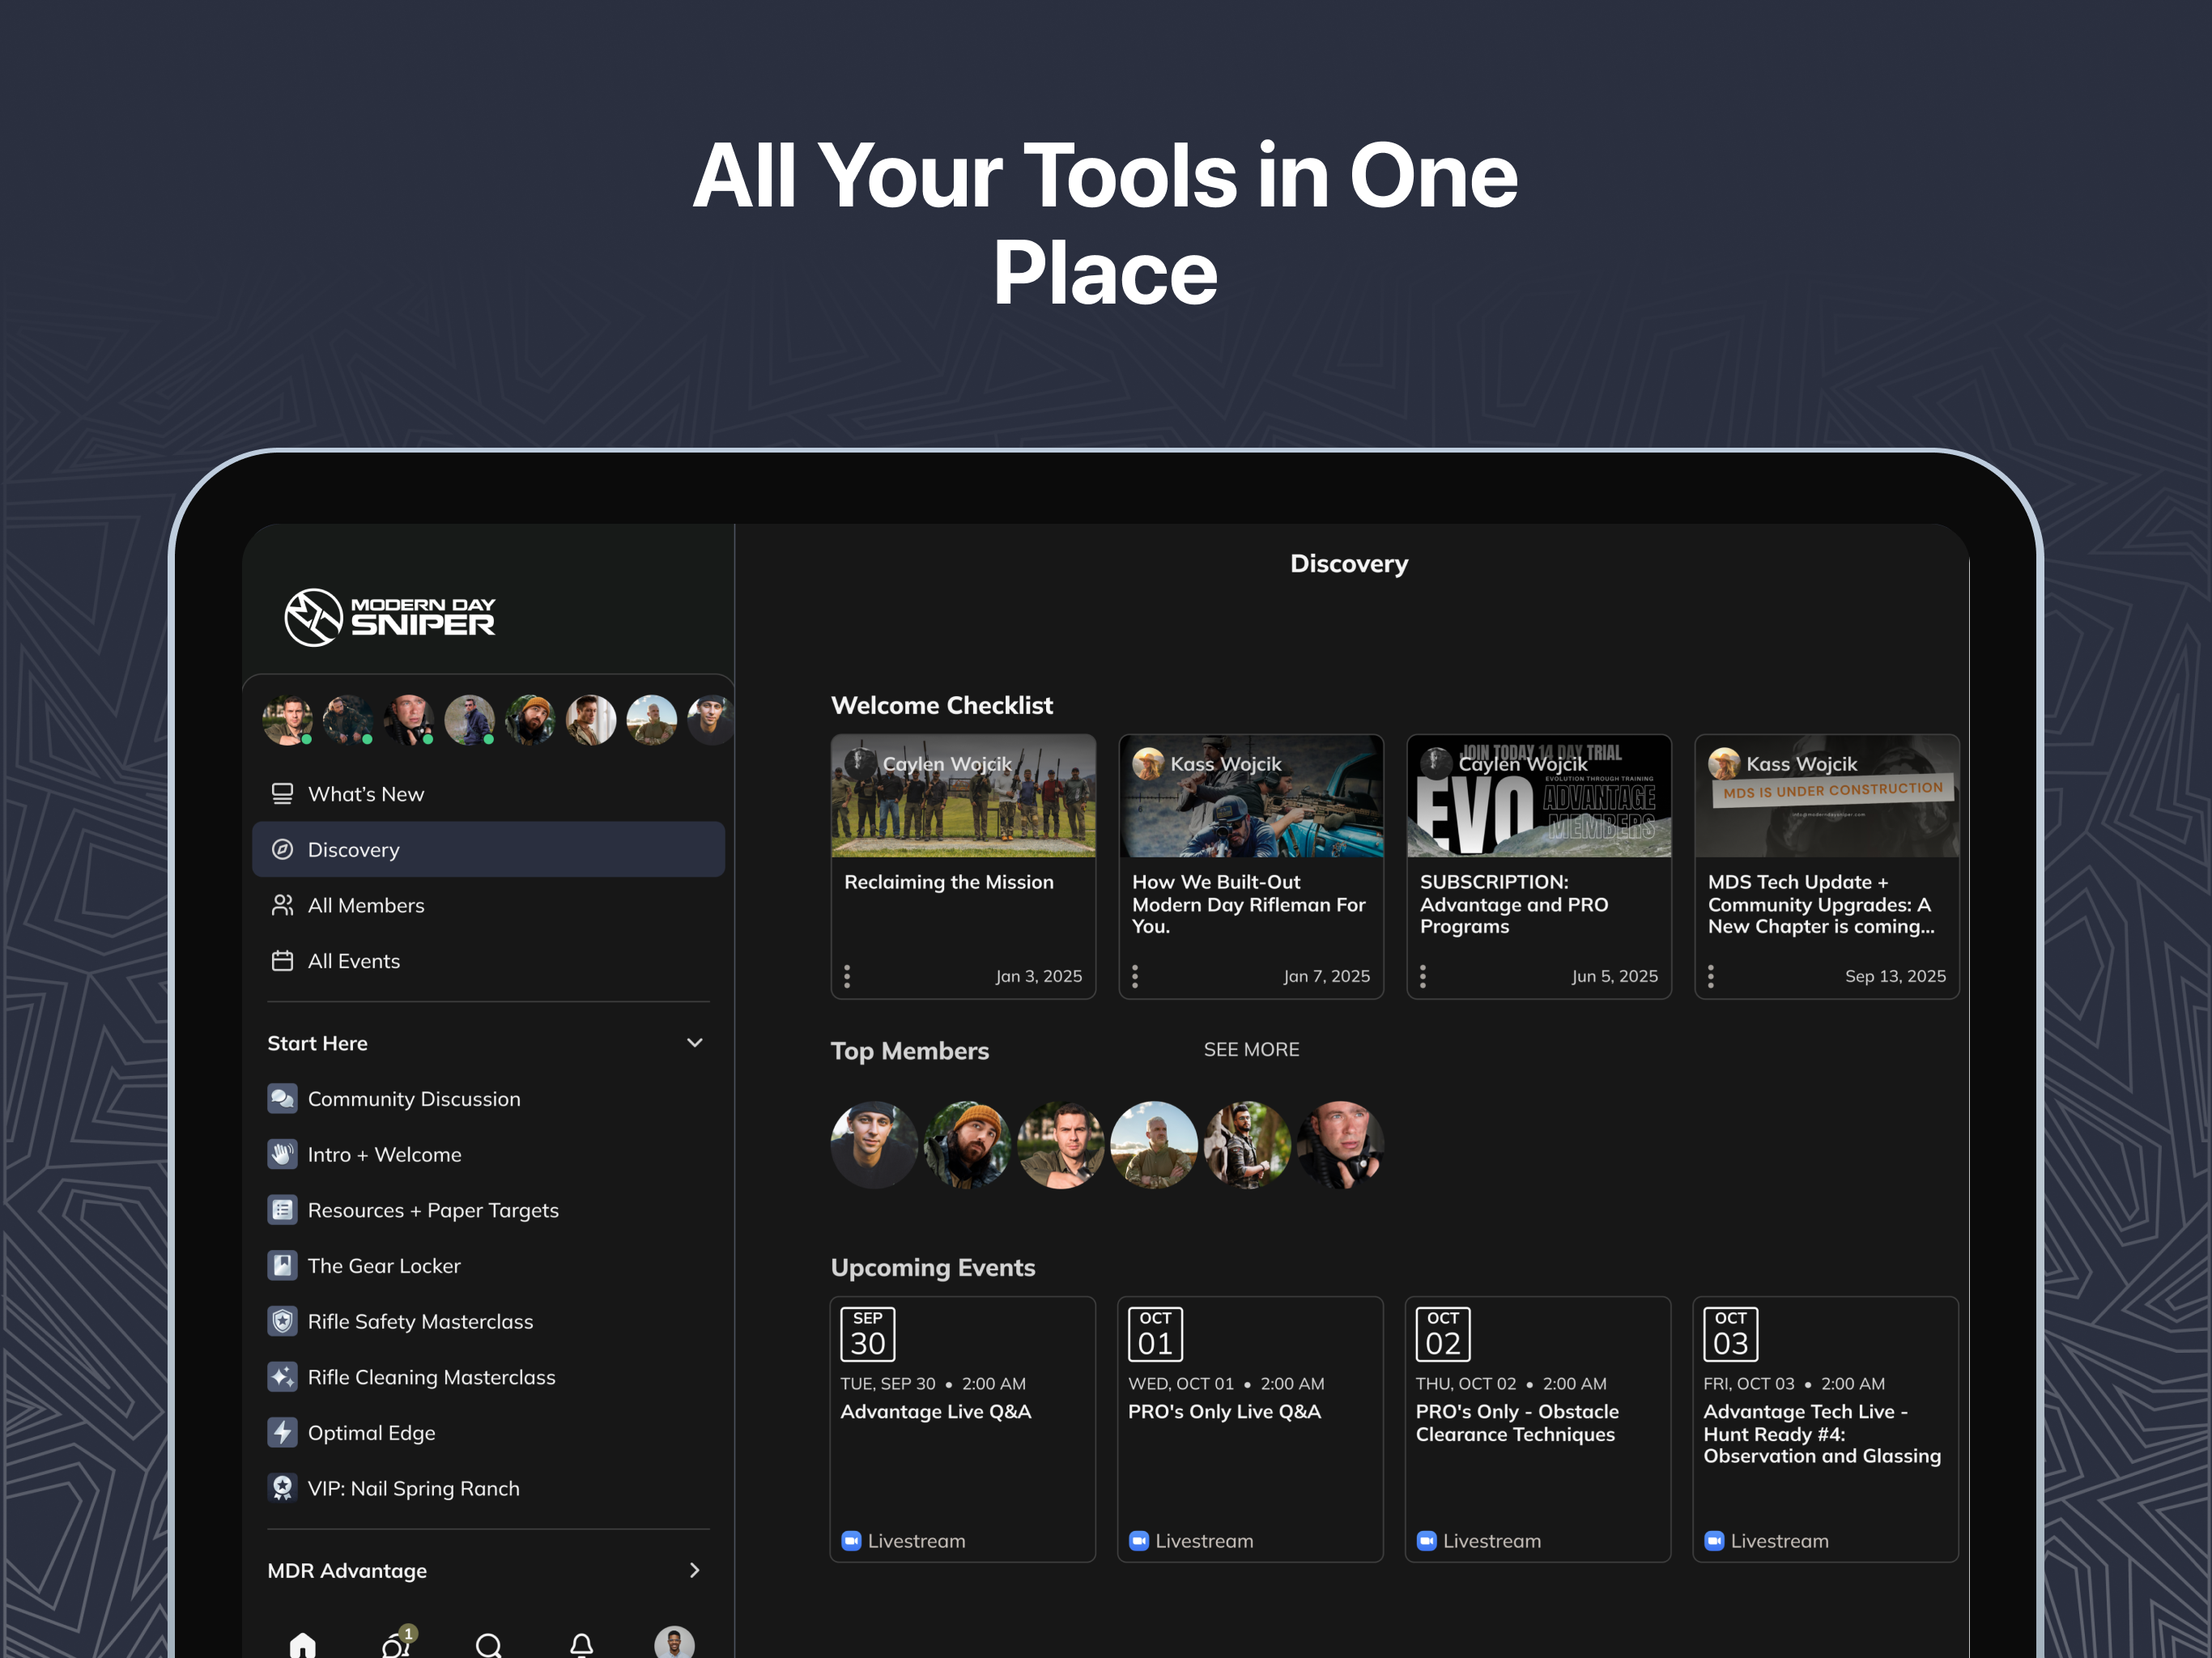Open options menu on SUBSCRIPTION card

[1423, 976]
